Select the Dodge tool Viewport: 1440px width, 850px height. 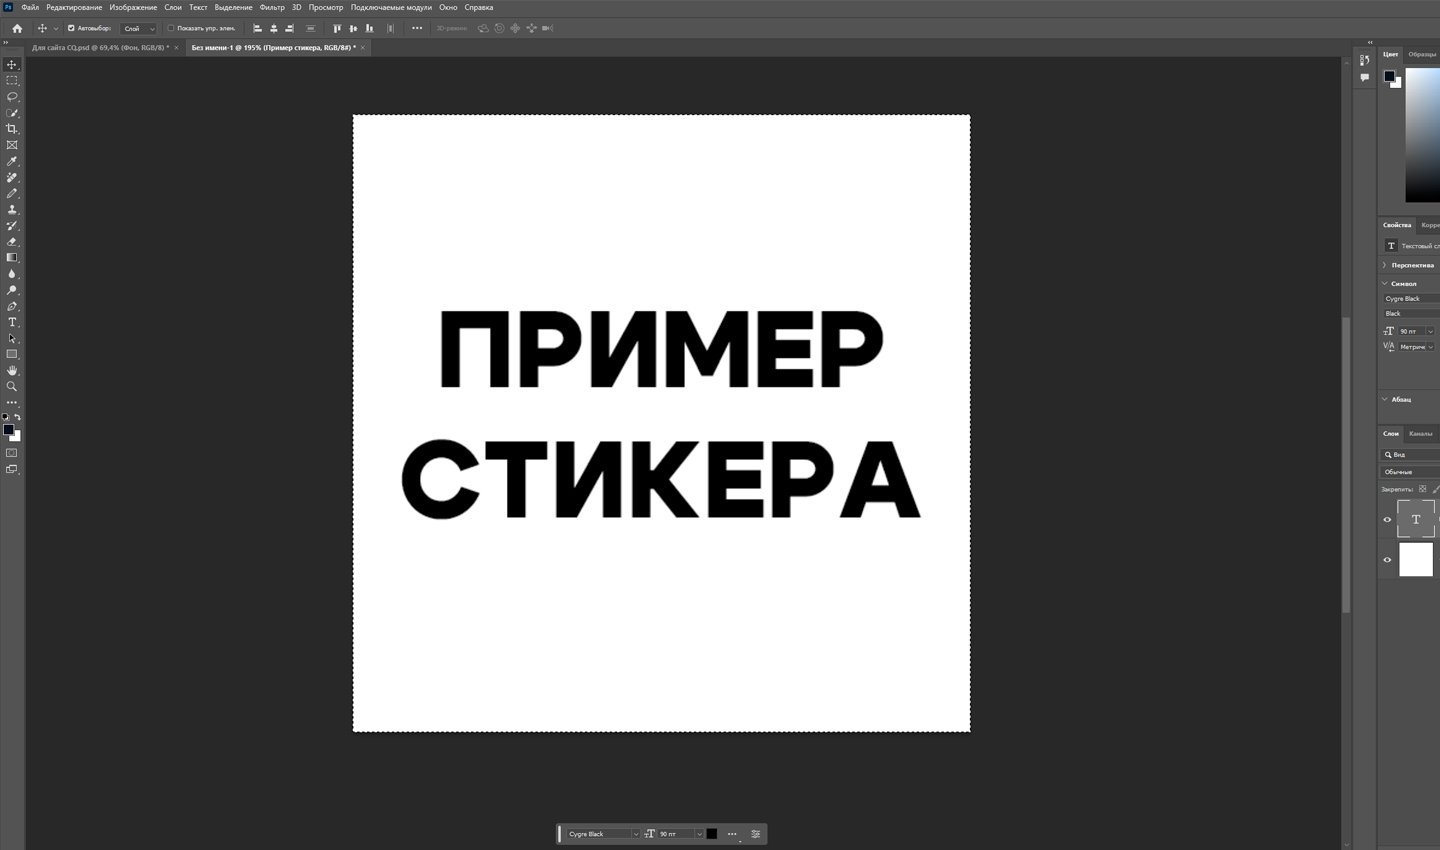[x=12, y=290]
